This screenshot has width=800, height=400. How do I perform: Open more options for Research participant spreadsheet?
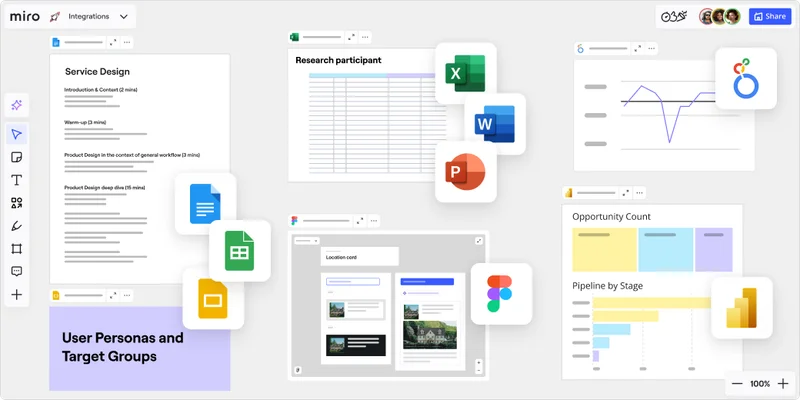[365, 37]
